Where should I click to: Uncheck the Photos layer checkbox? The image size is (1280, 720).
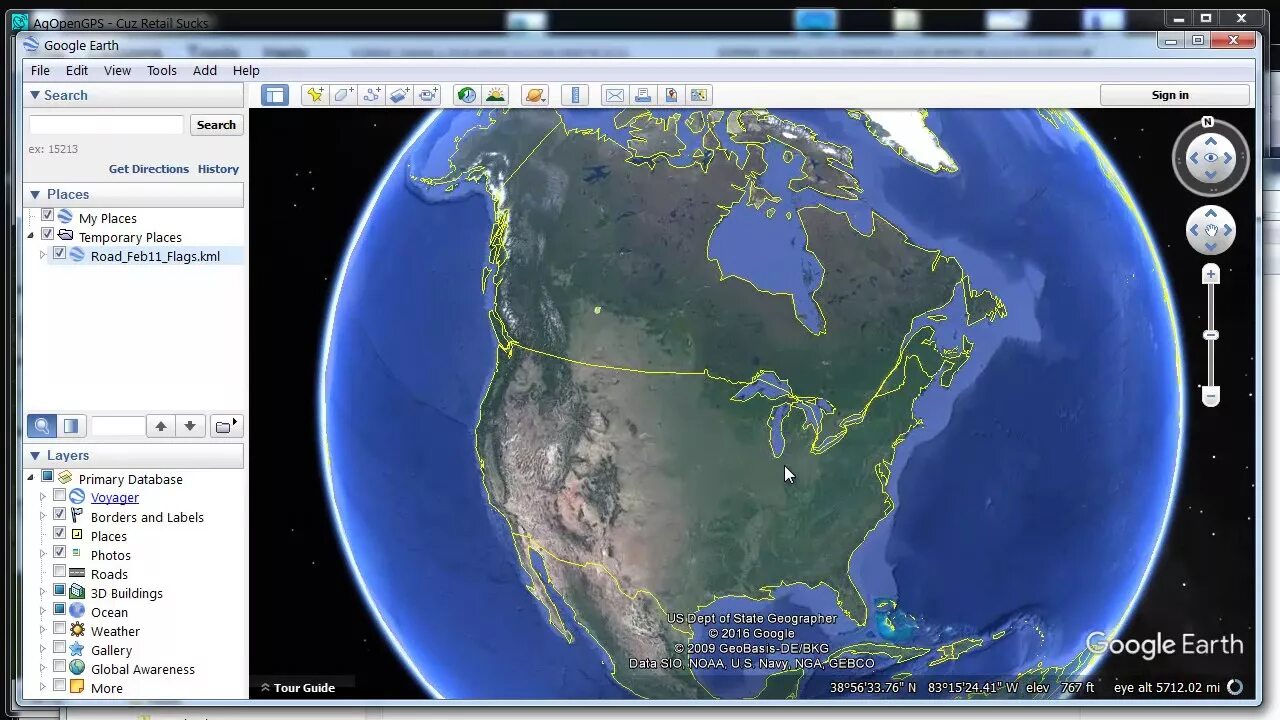[x=59, y=554]
